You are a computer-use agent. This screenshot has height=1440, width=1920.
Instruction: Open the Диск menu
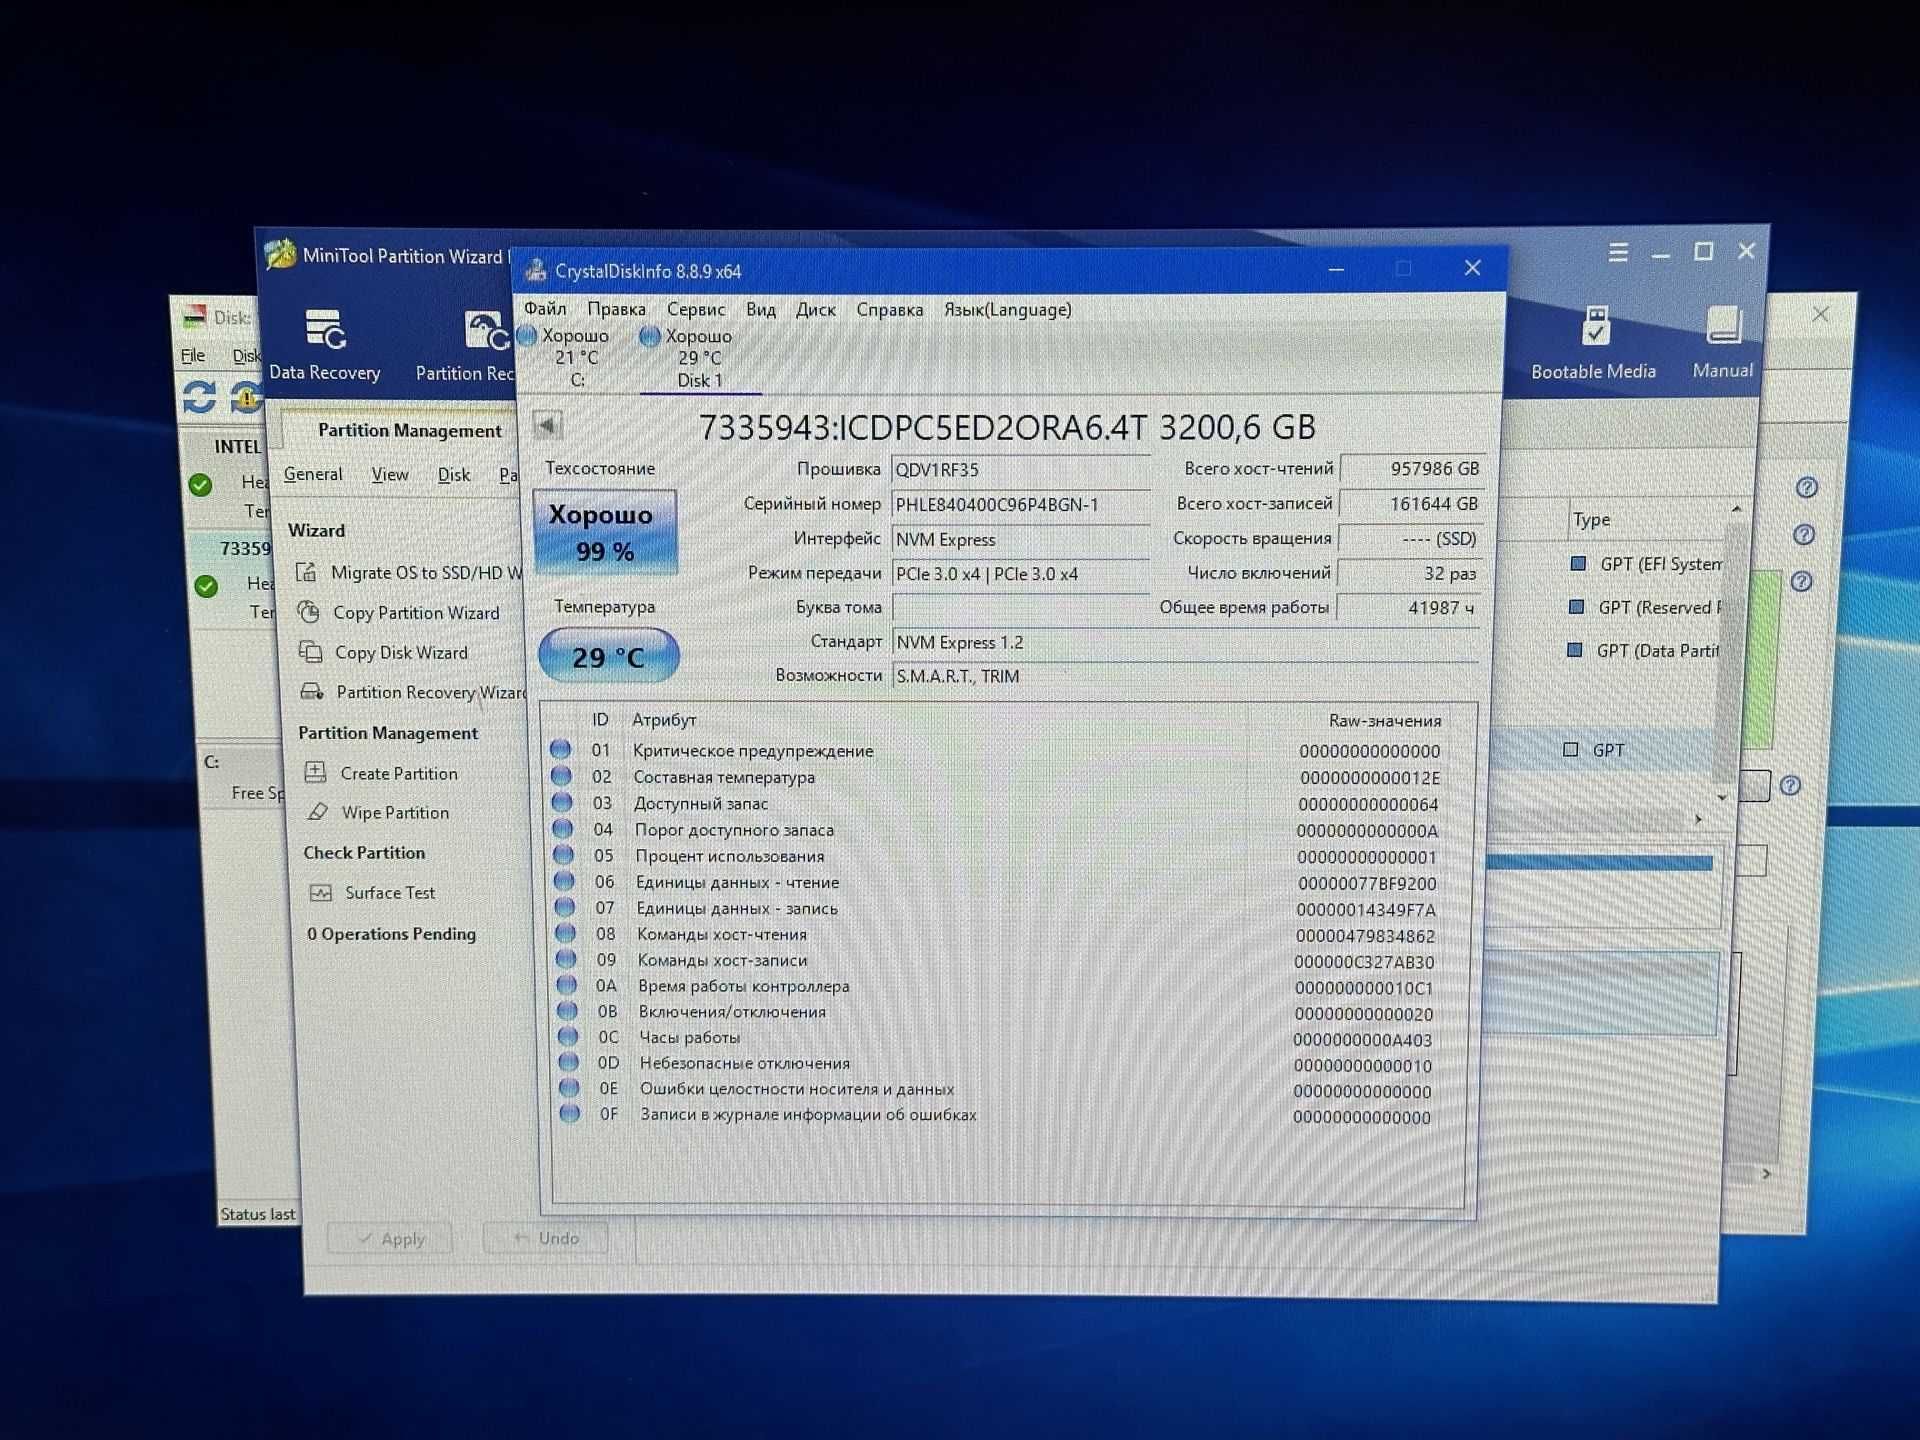click(x=816, y=309)
